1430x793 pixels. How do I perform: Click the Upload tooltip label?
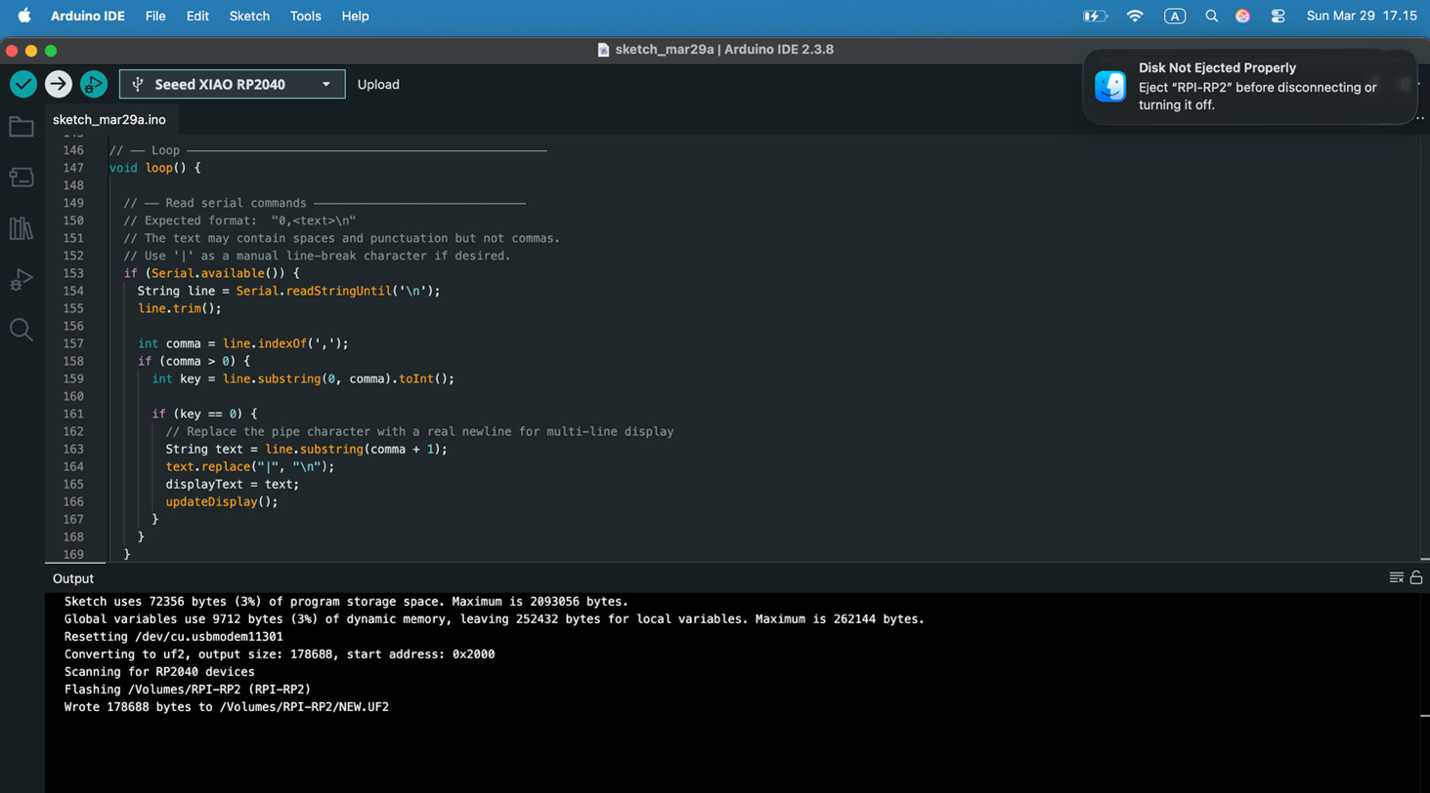tap(378, 84)
